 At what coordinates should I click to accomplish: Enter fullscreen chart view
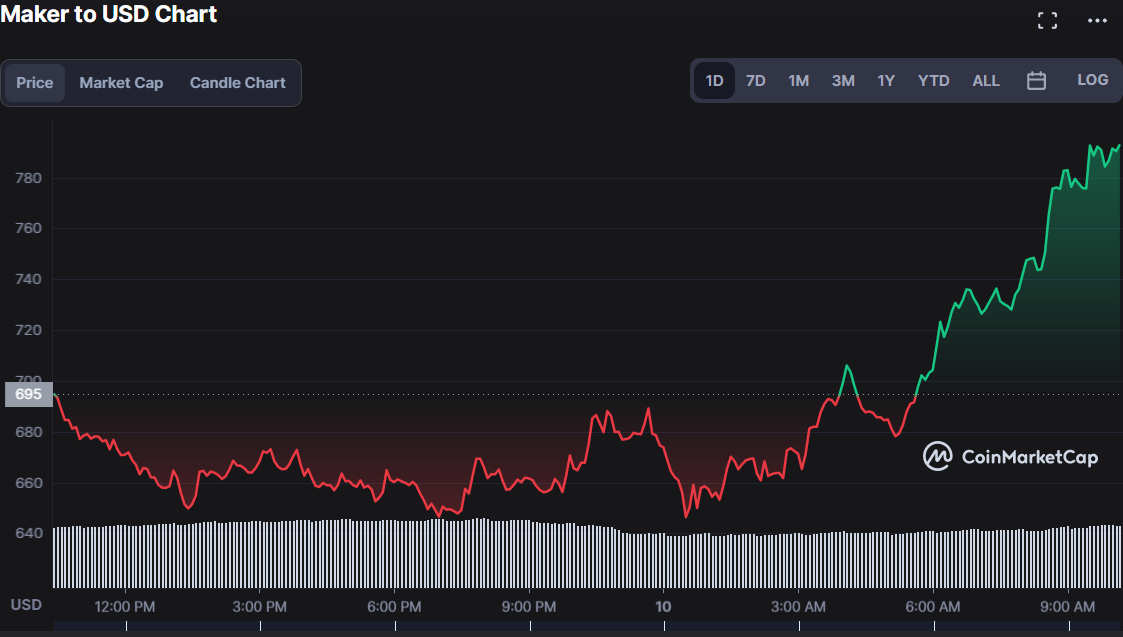click(1047, 20)
